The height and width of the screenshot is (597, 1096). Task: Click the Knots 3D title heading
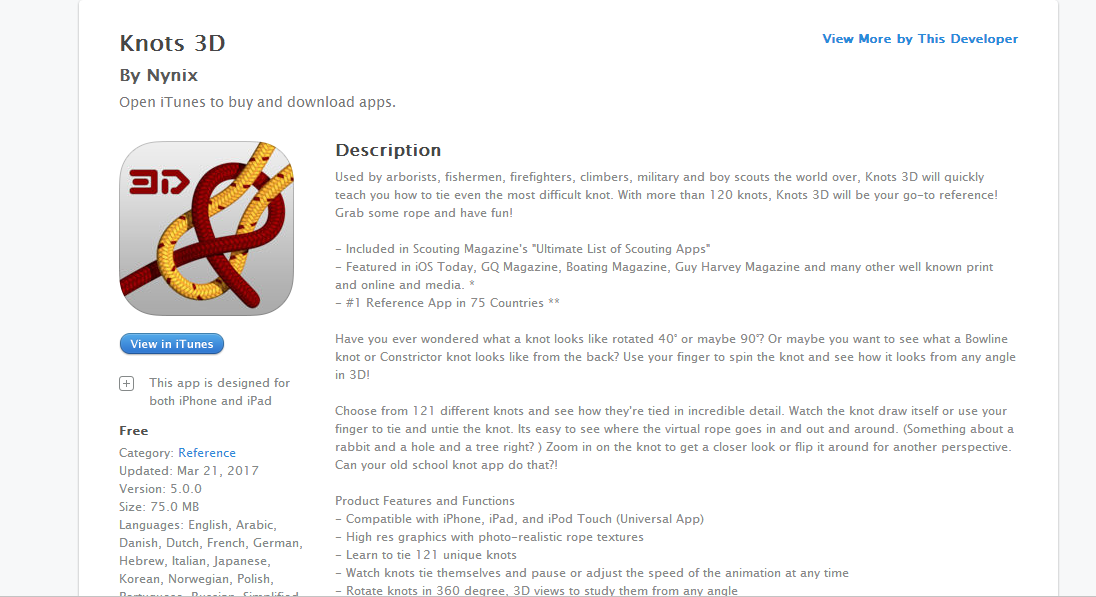coord(172,43)
